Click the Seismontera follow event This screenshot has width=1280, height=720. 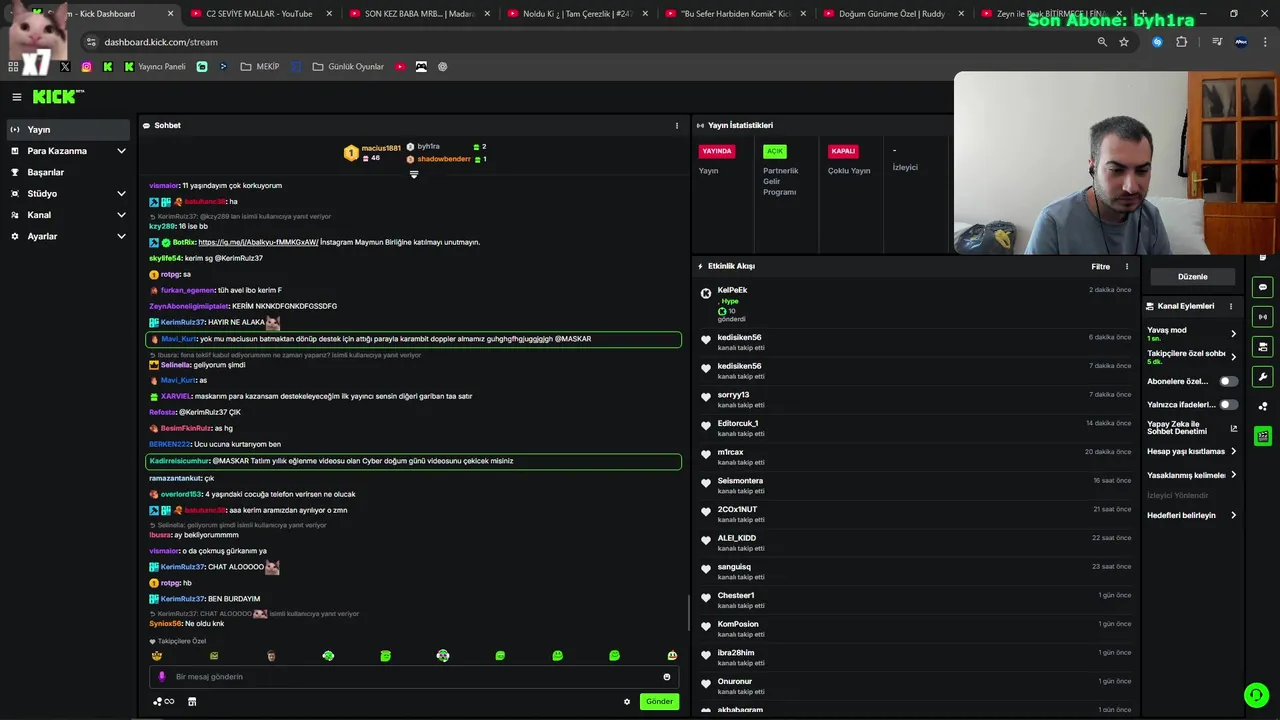tap(915, 486)
